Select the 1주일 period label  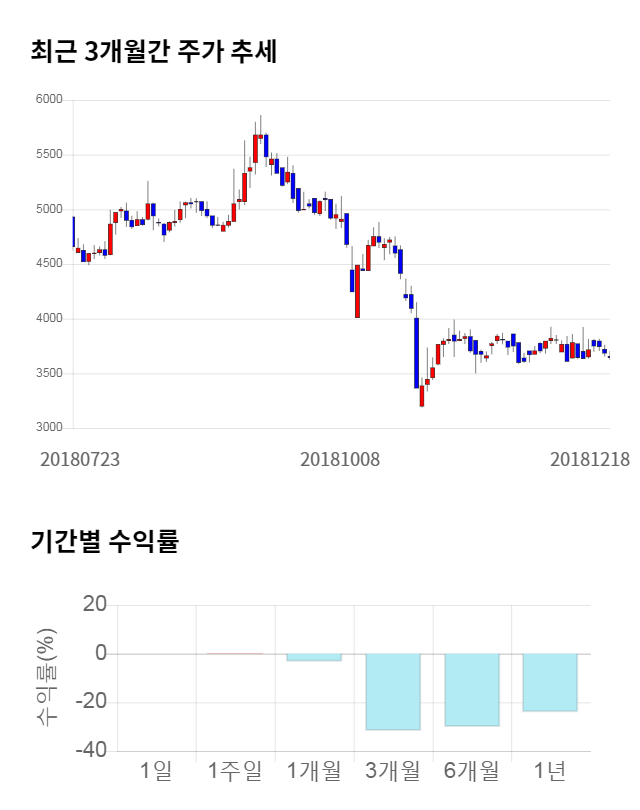pos(235,771)
